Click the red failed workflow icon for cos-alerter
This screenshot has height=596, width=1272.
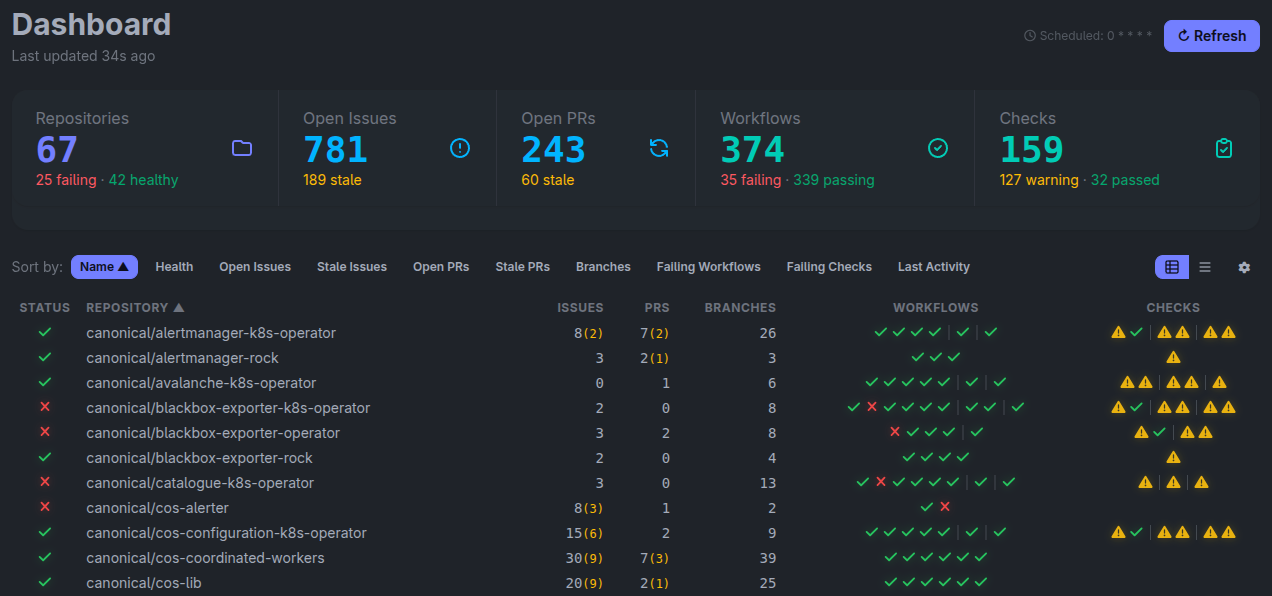[945, 508]
